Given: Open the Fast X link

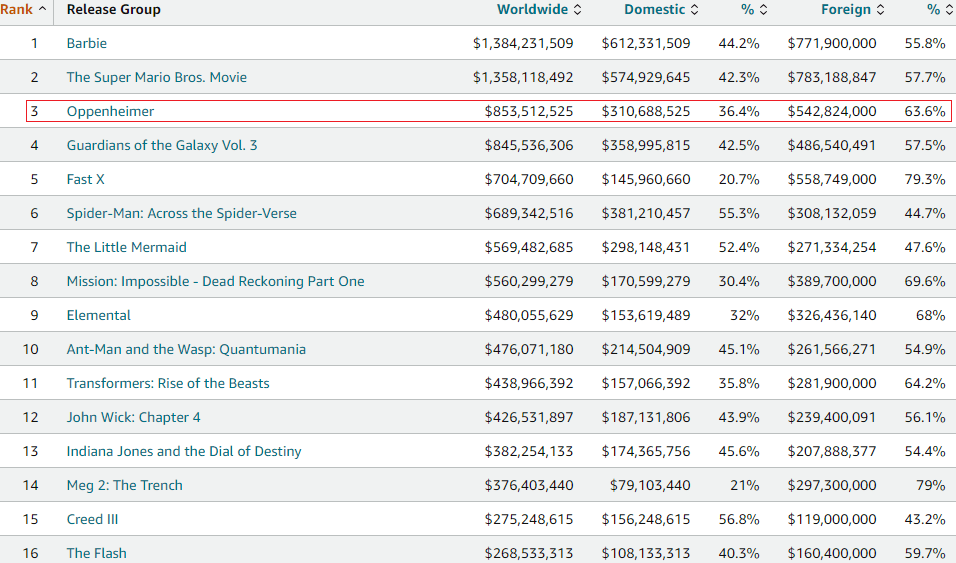Looking at the screenshot, I should 85,179.
